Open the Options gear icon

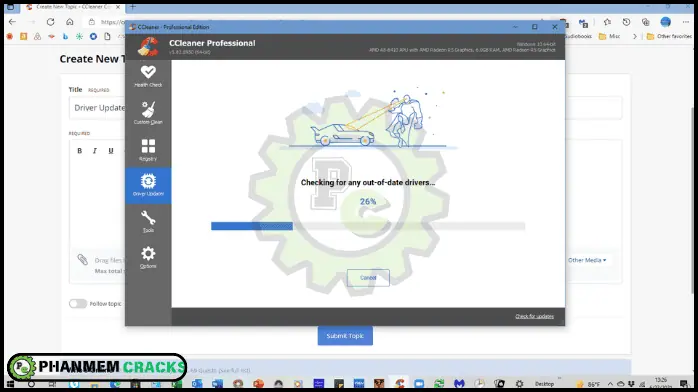(148, 254)
